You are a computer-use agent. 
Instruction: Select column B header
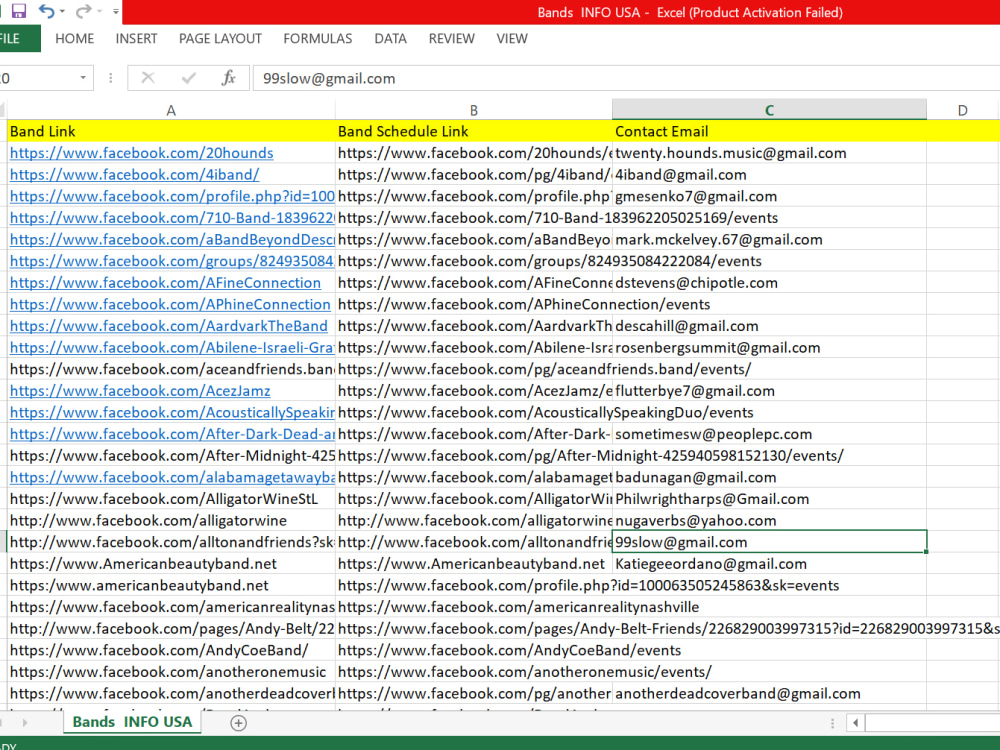tap(474, 110)
